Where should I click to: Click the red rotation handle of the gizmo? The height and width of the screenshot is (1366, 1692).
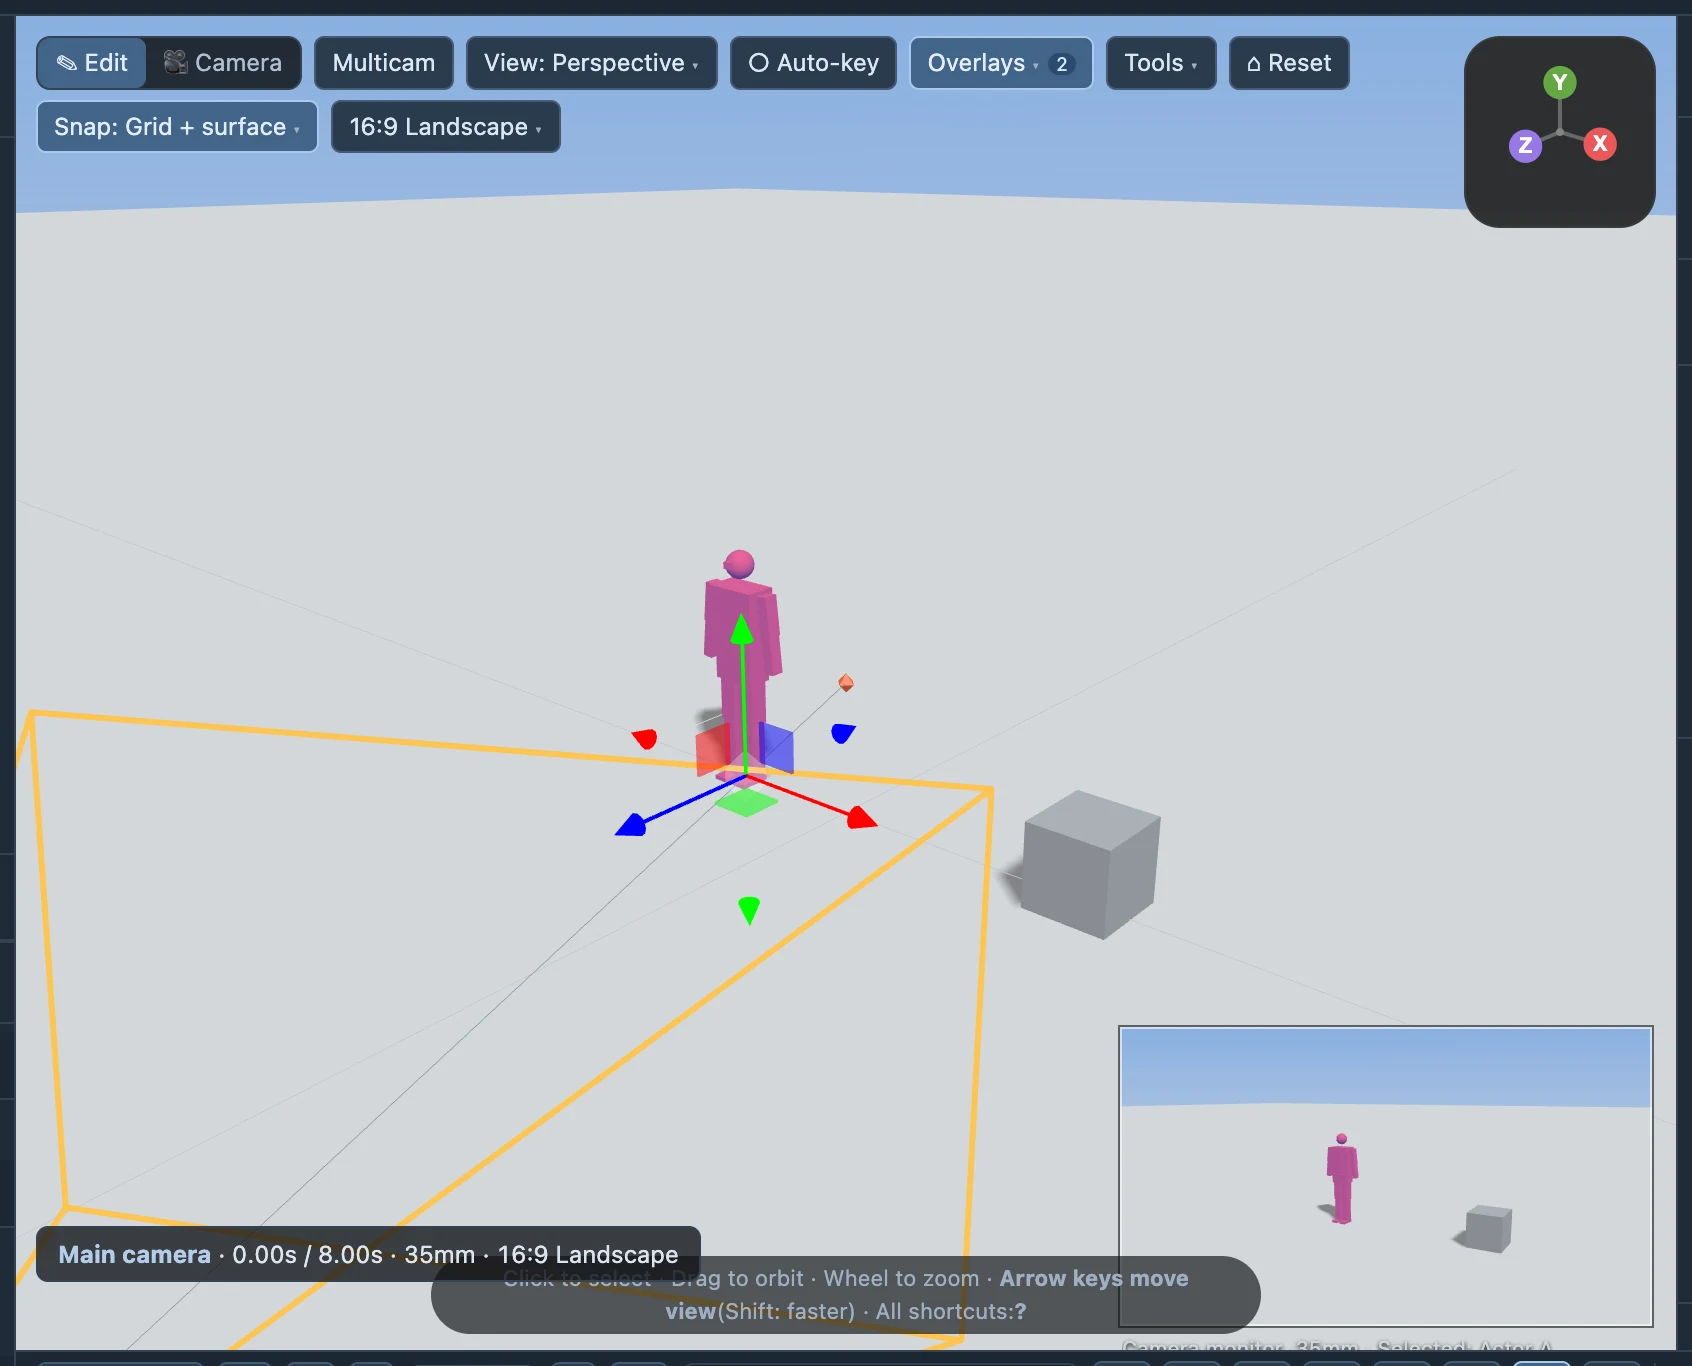tap(646, 738)
